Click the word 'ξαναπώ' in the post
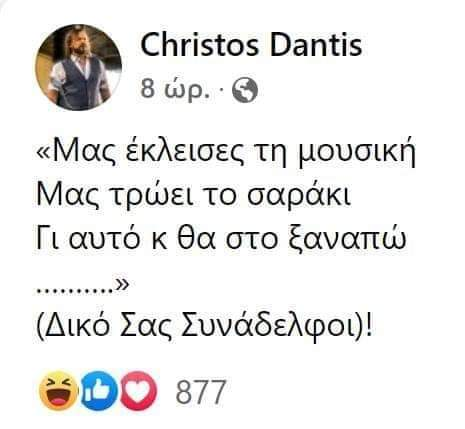This screenshot has height=429, width=465. tap(347, 240)
